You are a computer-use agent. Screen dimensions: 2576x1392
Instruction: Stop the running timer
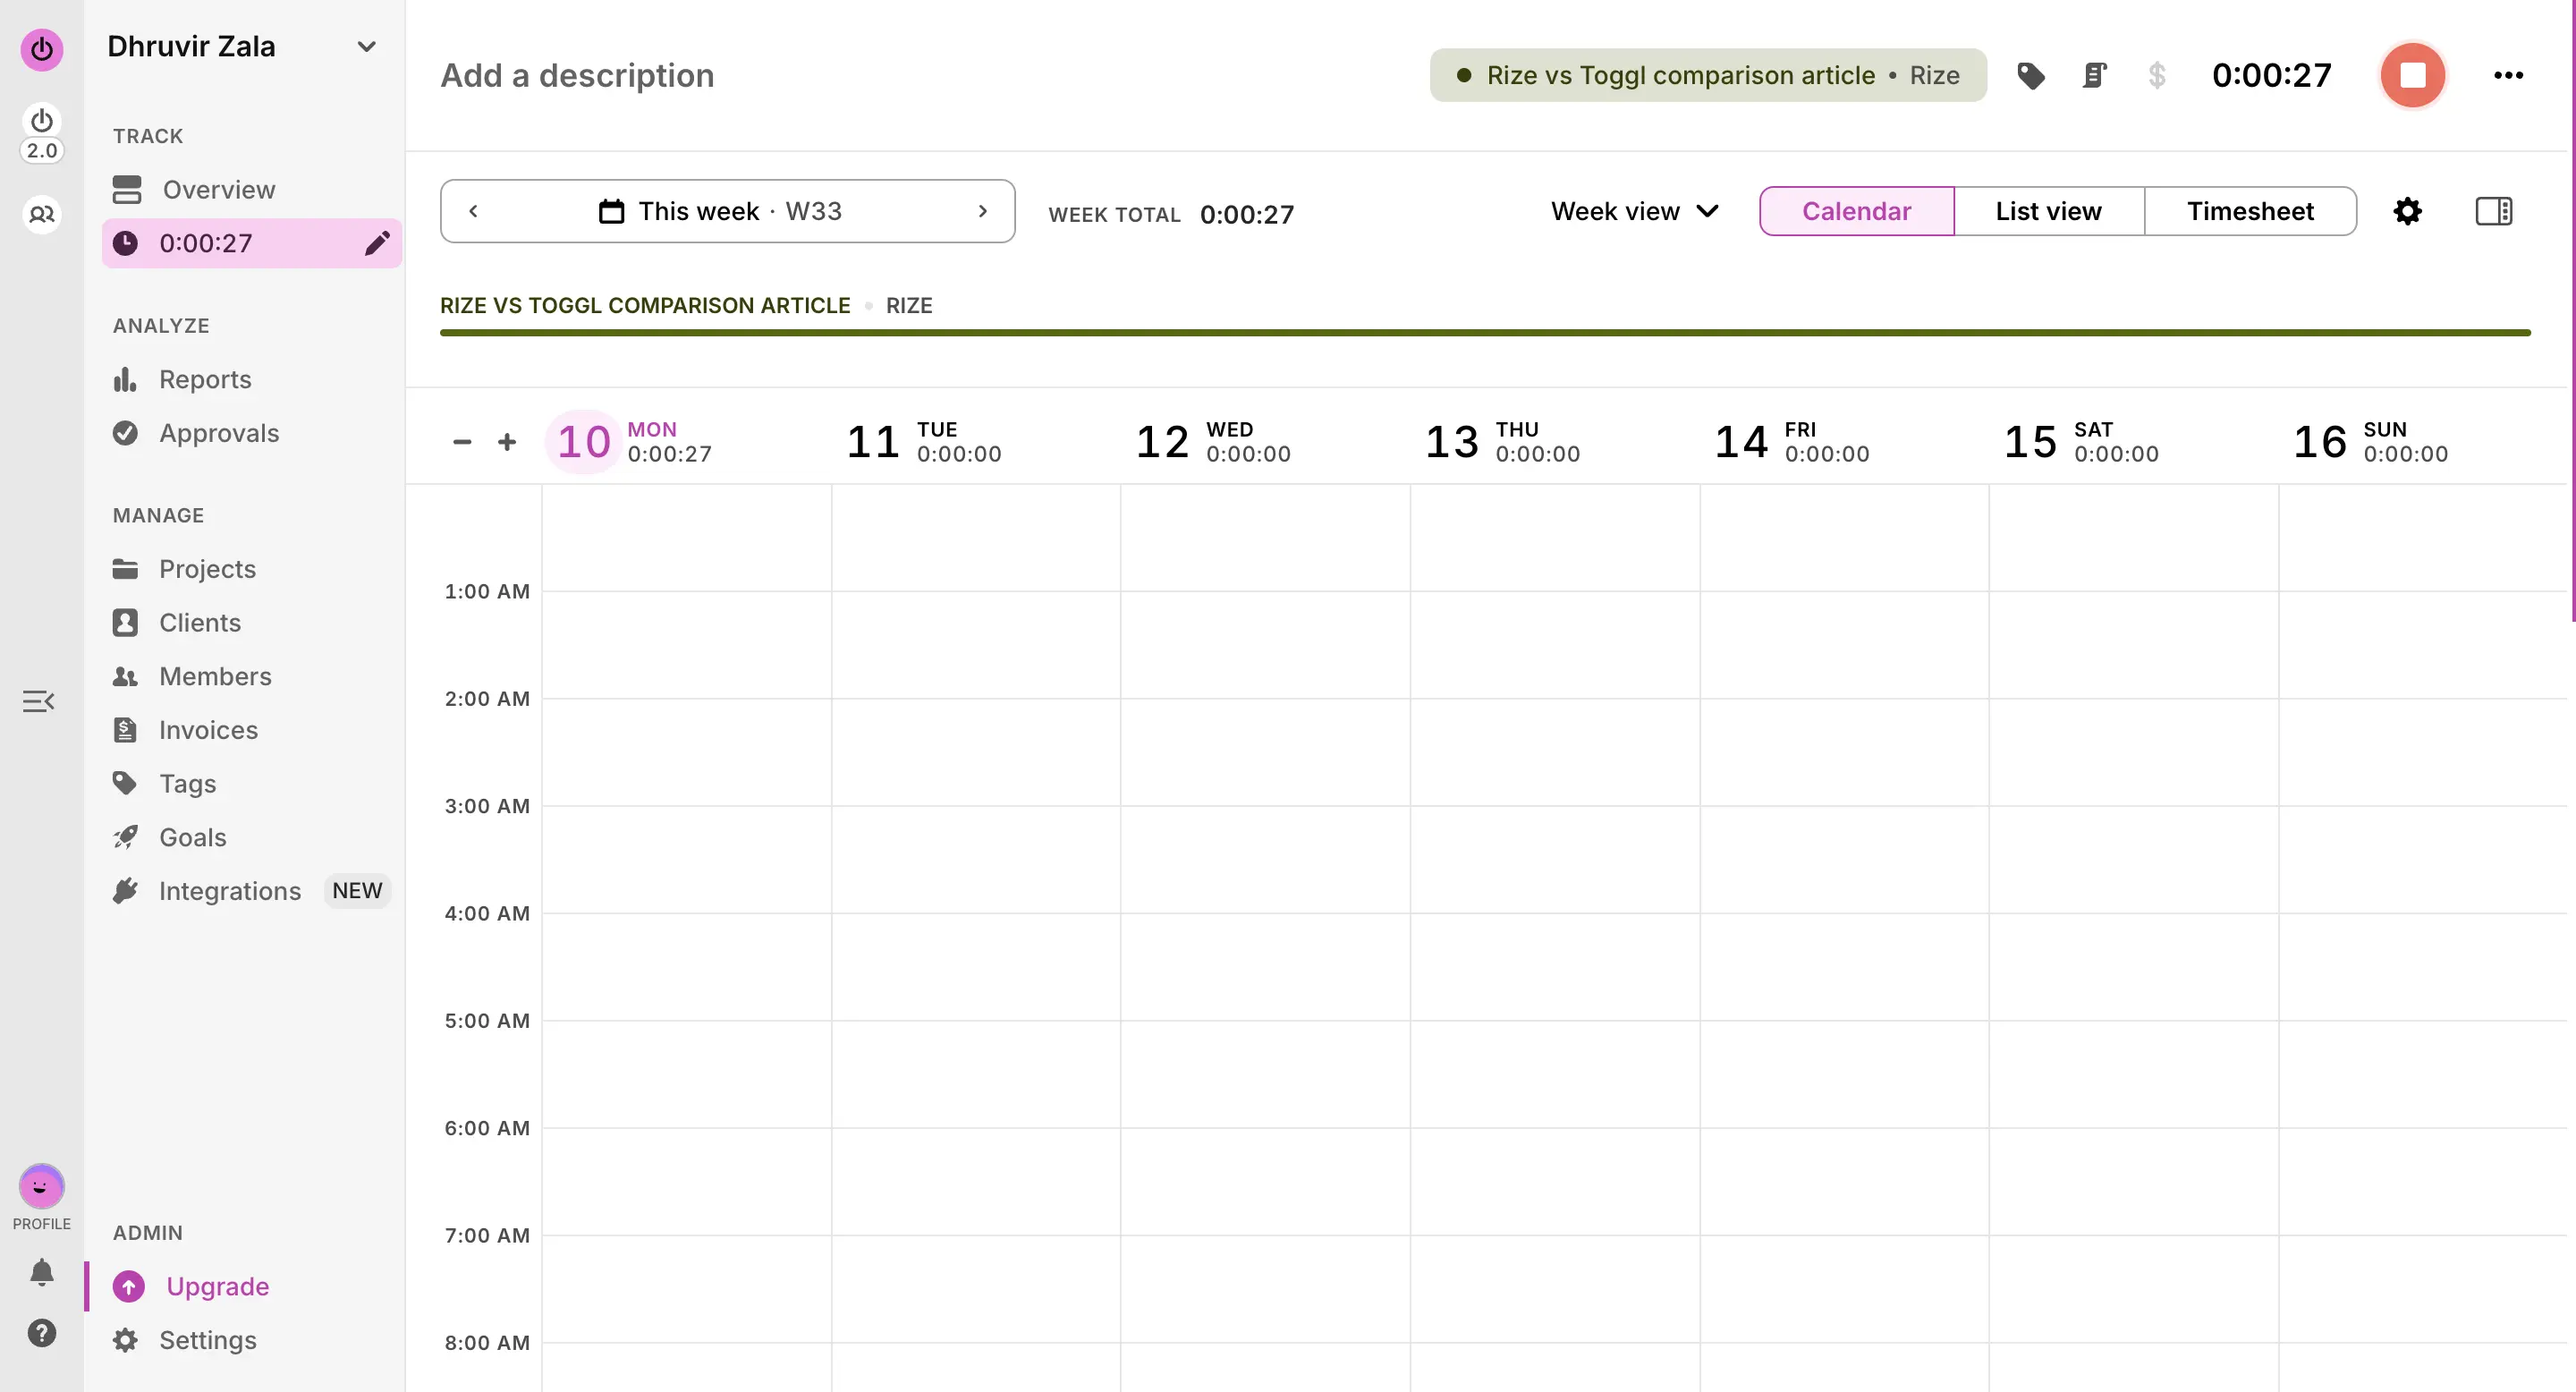coord(2412,75)
